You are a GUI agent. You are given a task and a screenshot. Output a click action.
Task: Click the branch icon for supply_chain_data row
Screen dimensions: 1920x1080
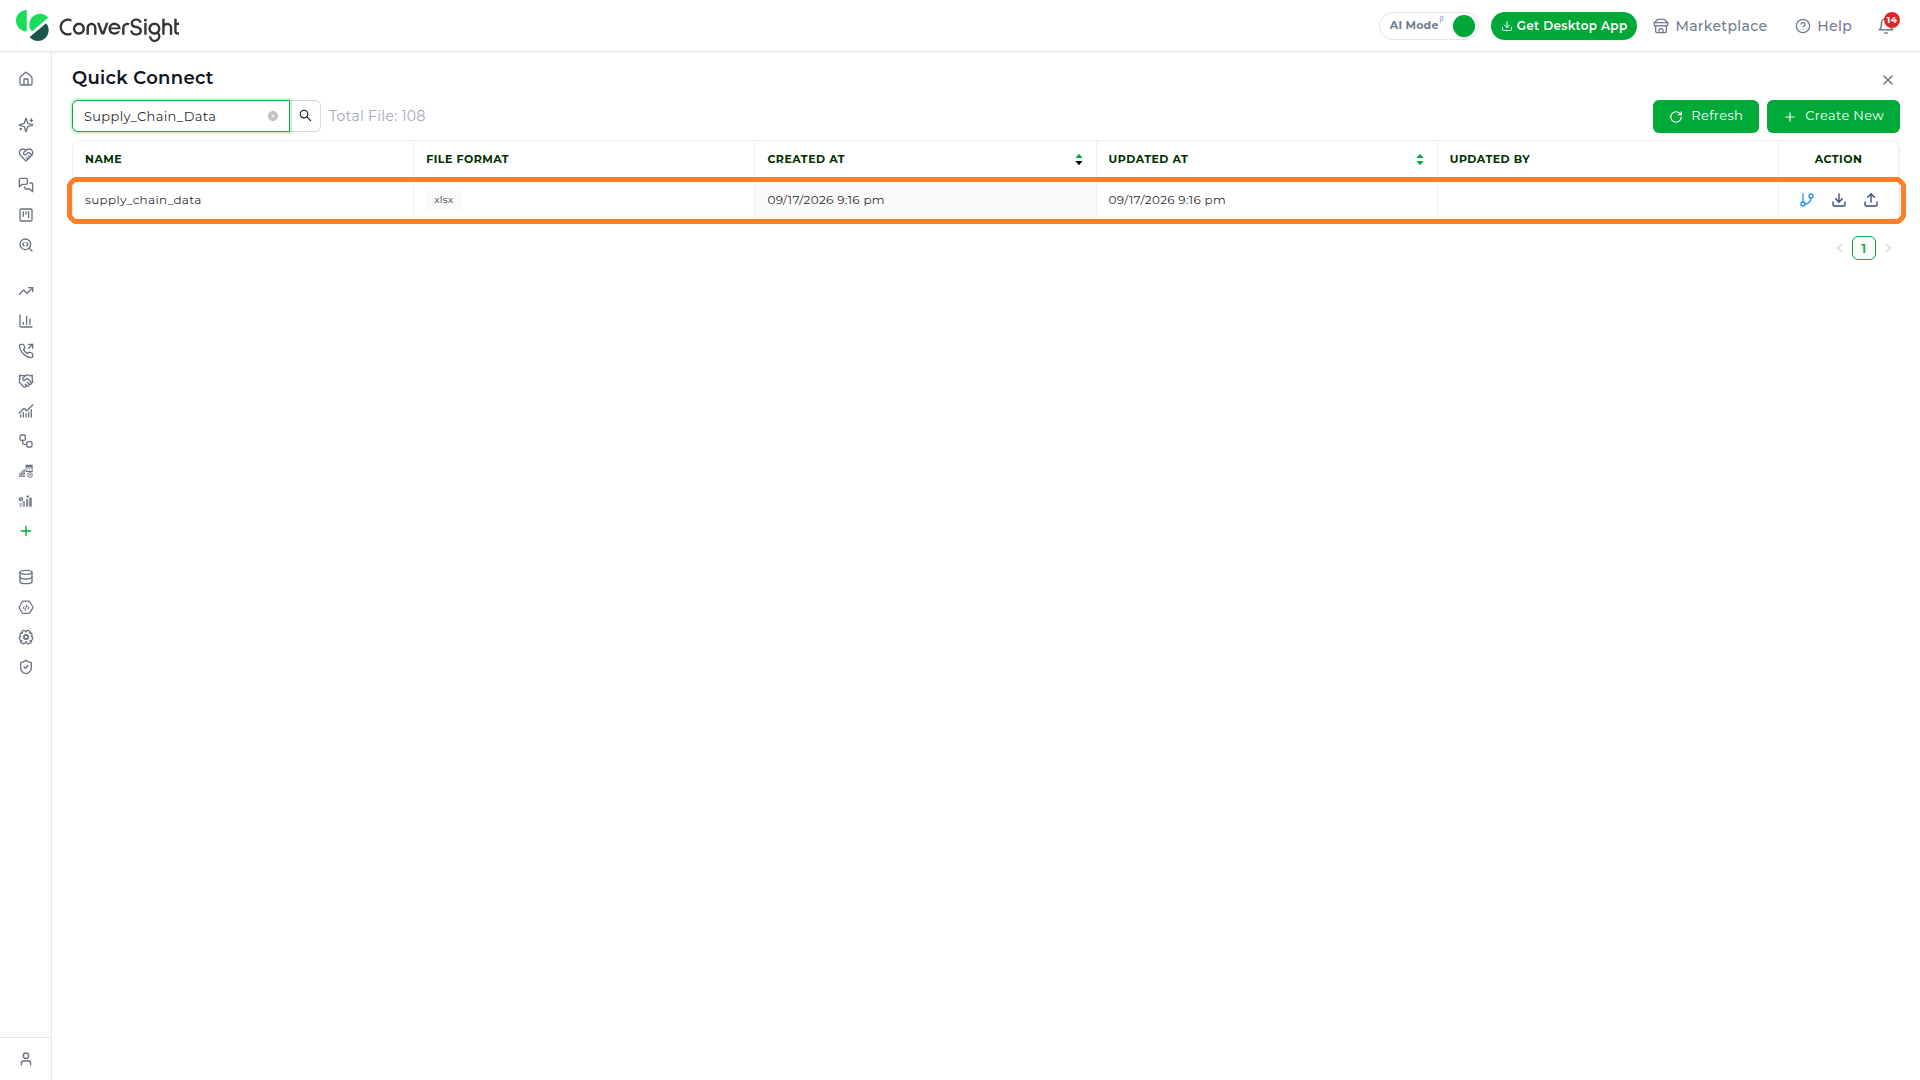1807,200
